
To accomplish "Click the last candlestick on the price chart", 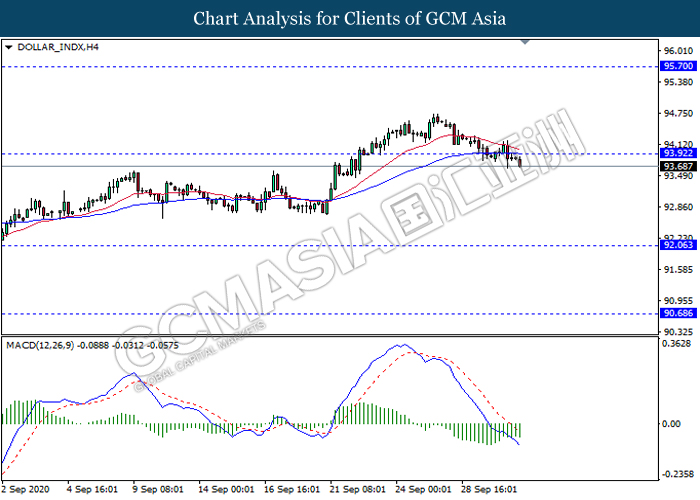I will click(x=520, y=160).
